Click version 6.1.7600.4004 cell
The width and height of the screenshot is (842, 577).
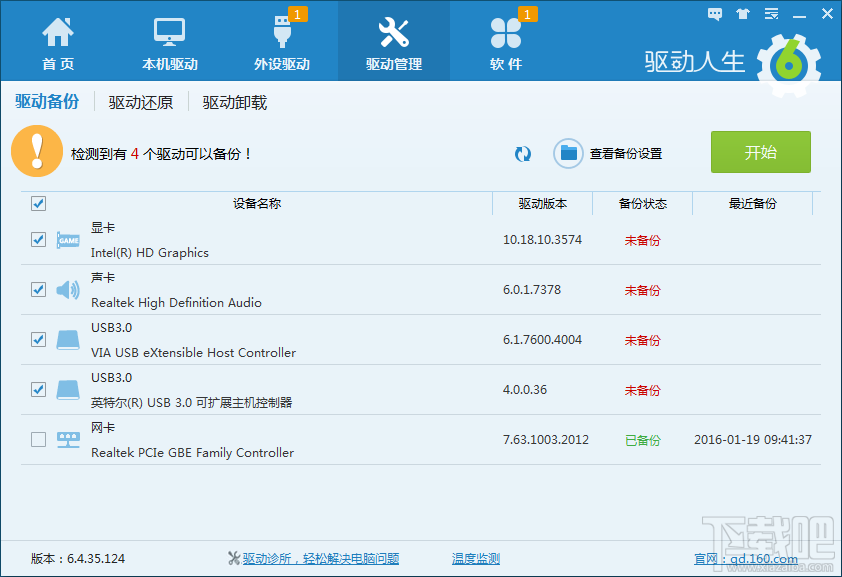click(542, 339)
